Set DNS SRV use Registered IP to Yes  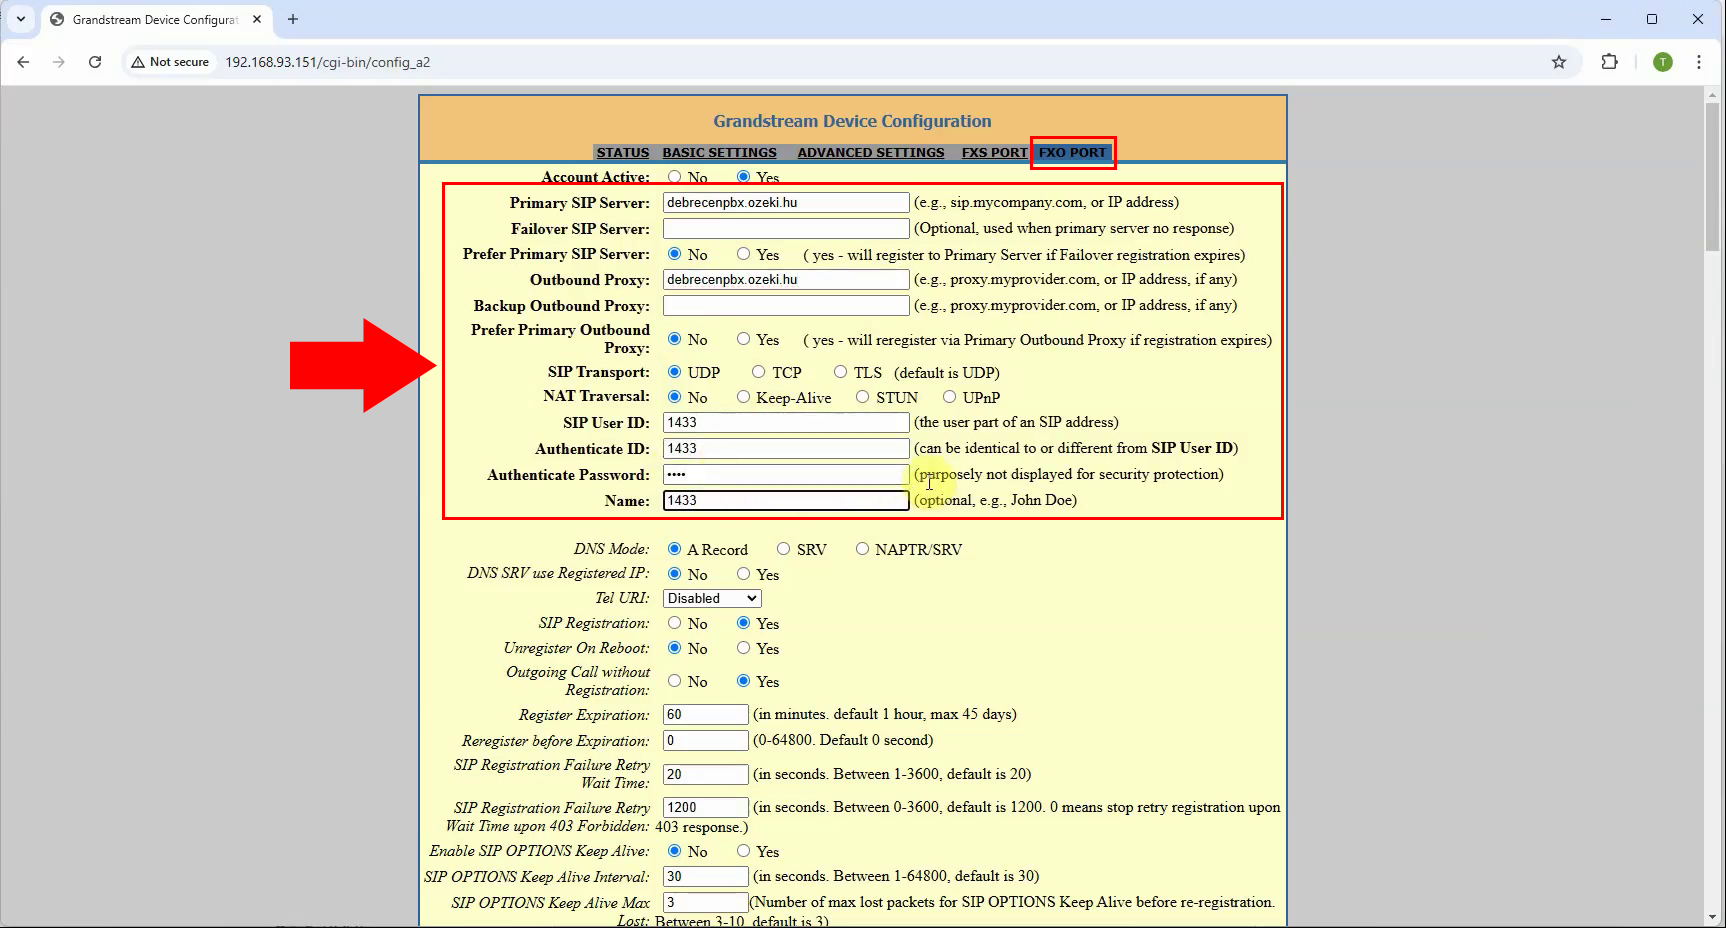tap(743, 574)
